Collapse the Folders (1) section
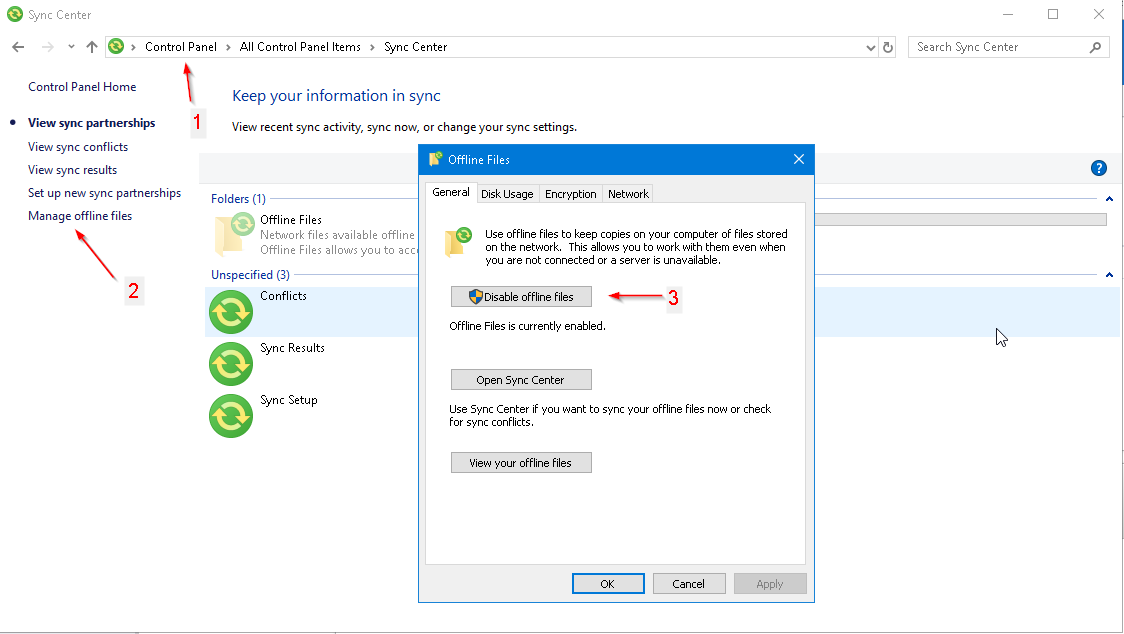The height and width of the screenshot is (634, 1124). coord(1108,198)
